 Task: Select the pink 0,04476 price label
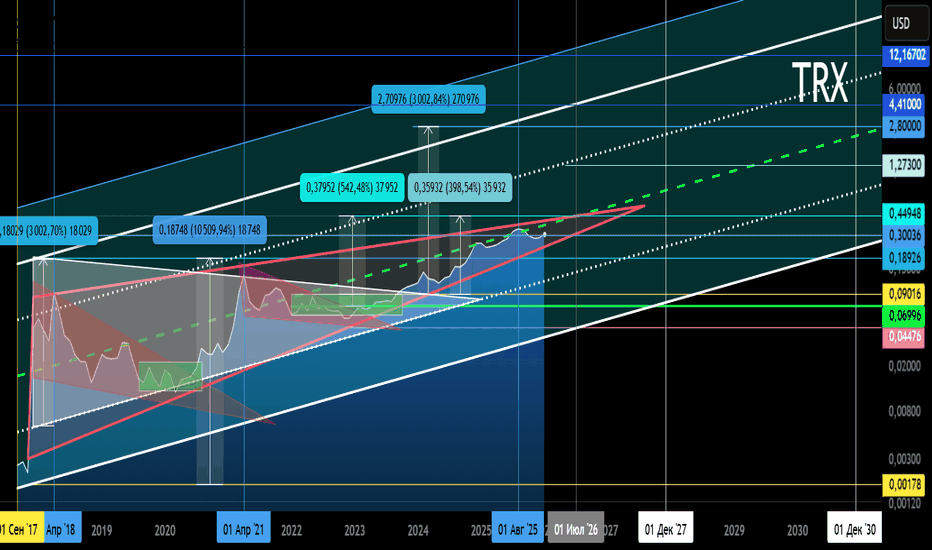905,337
